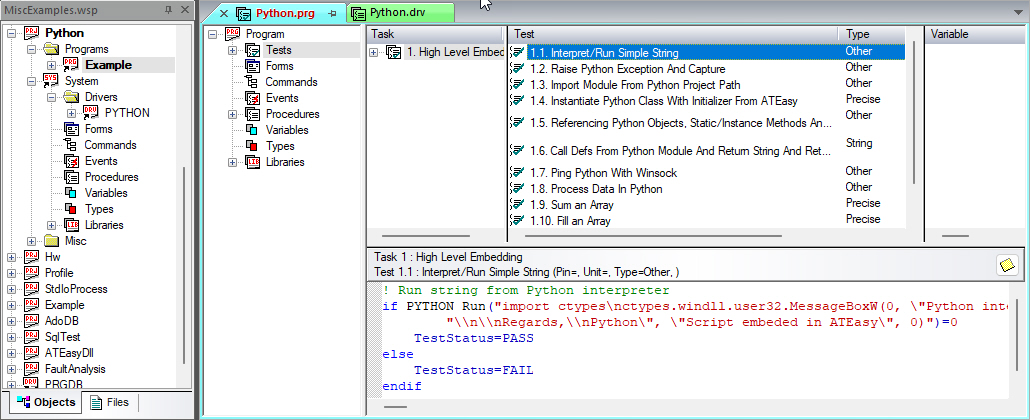Select the StdIoProcess project
Screen dimensions: 1030x420
tap(76, 289)
